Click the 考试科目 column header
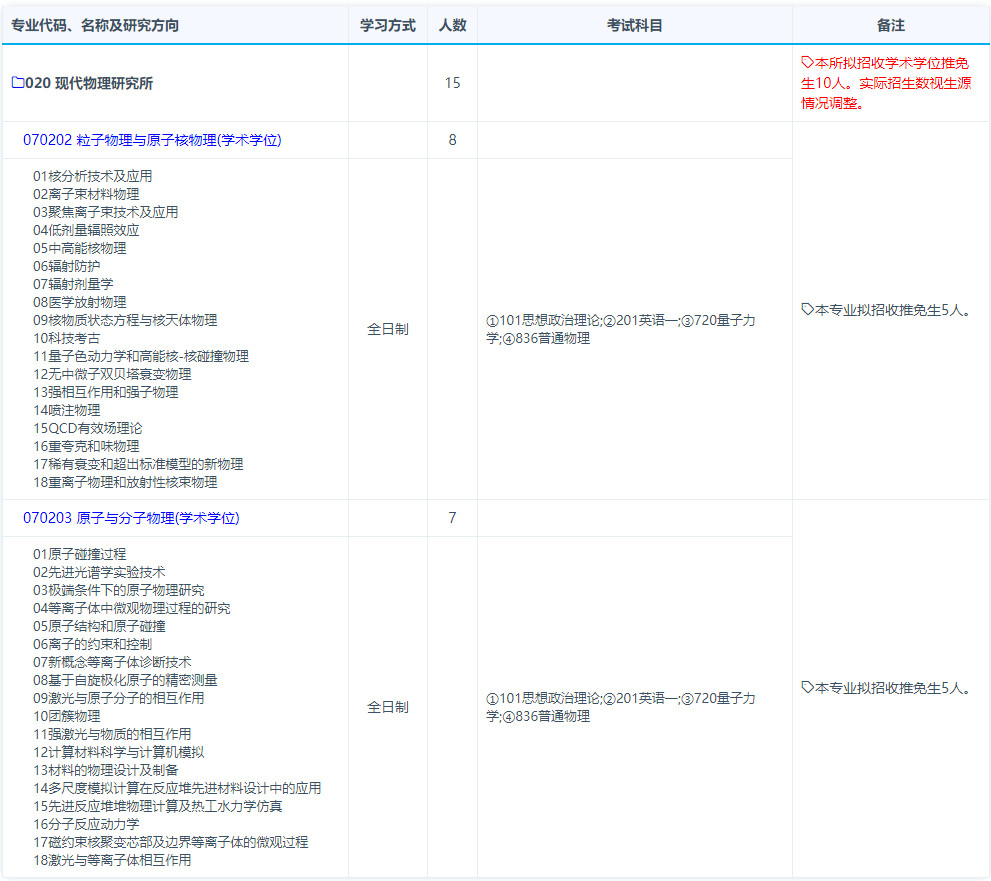The image size is (991, 881). 634,25
